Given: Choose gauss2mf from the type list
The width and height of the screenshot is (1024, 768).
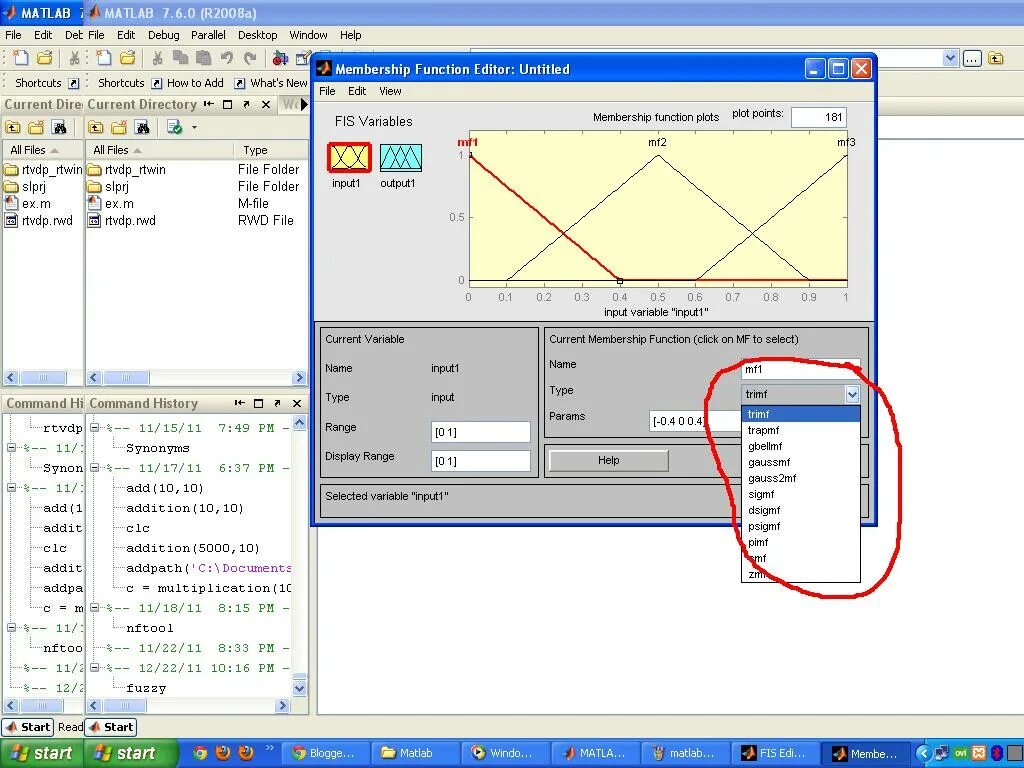Looking at the screenshot, I should click(801, 478).
